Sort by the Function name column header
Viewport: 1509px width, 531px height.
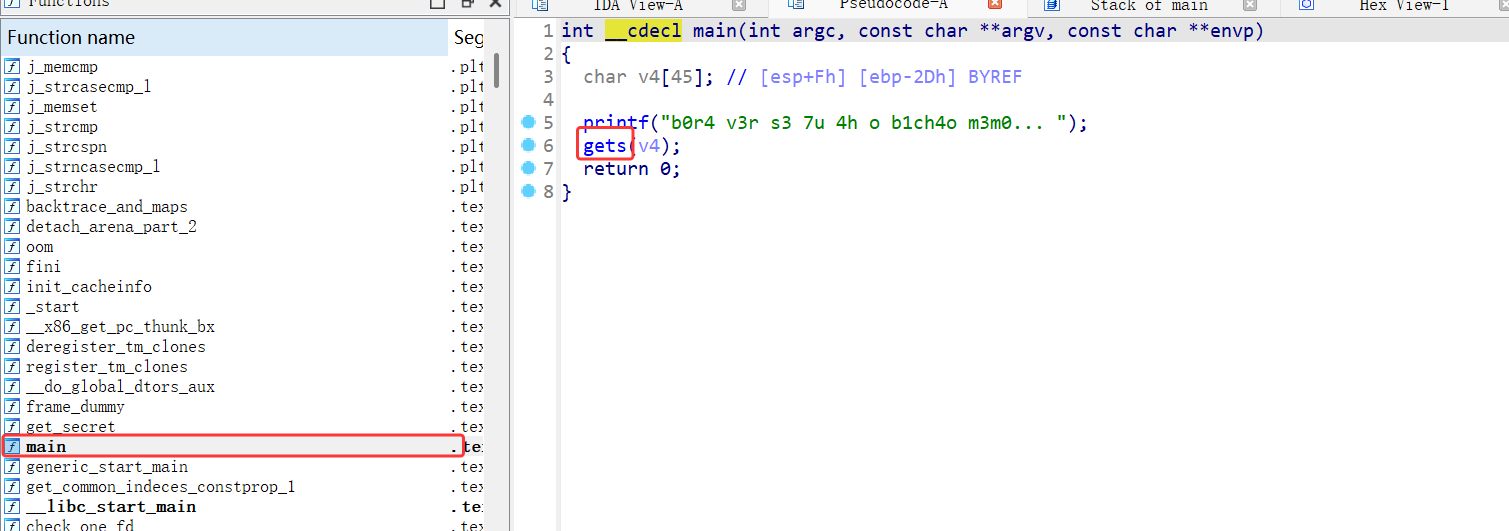coord(224,38)
